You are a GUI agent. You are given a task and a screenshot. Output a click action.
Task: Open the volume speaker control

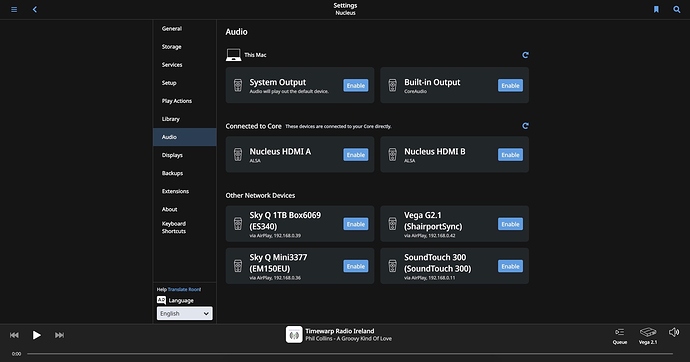674,332
